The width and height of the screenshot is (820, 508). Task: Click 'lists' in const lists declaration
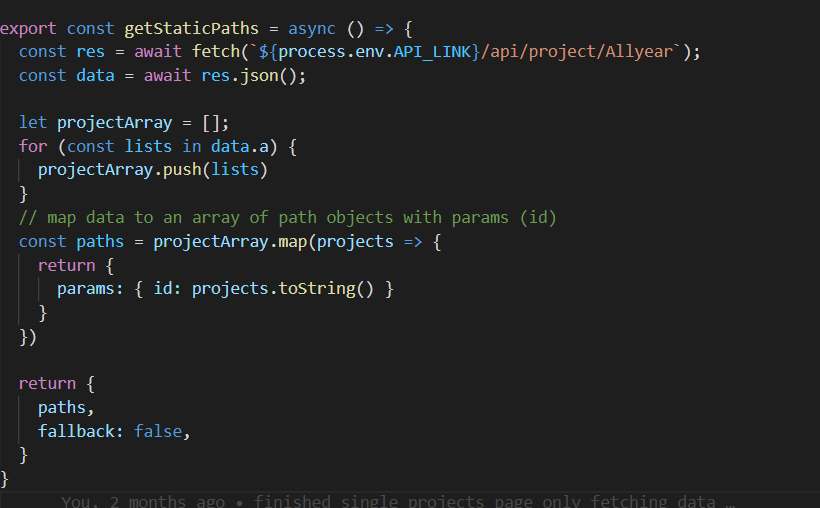point(148,146)
